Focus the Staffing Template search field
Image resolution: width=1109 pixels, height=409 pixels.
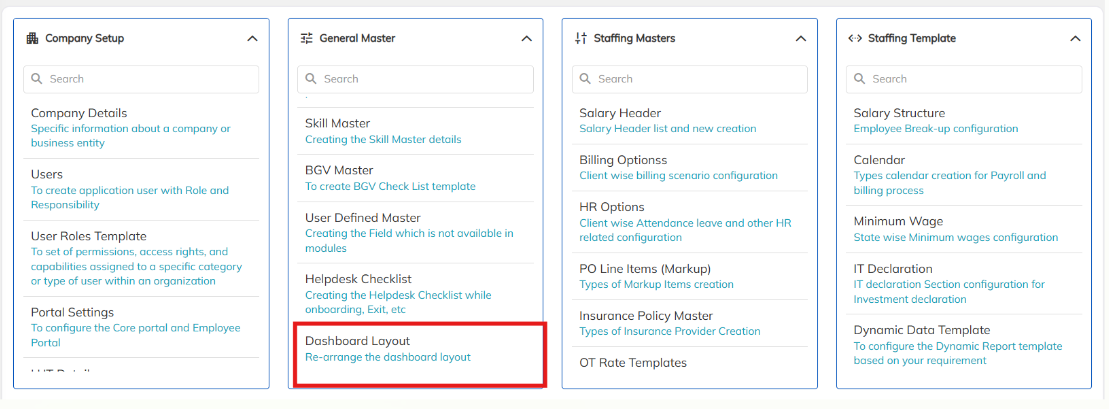[964, 79]
